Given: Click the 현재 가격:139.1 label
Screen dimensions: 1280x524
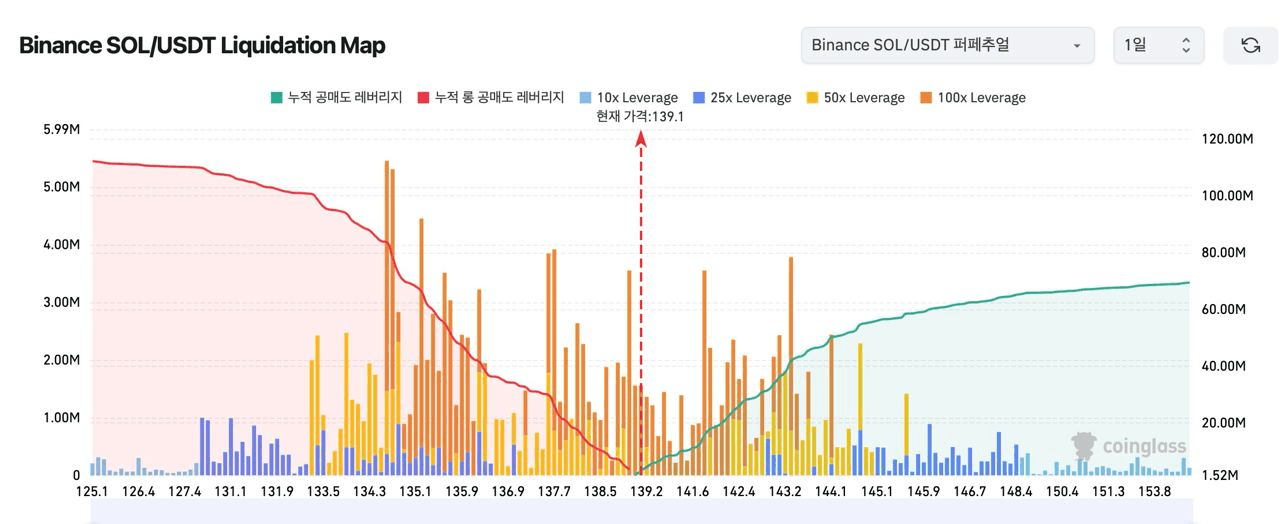Looking at the screenshot, I should 640,117.
